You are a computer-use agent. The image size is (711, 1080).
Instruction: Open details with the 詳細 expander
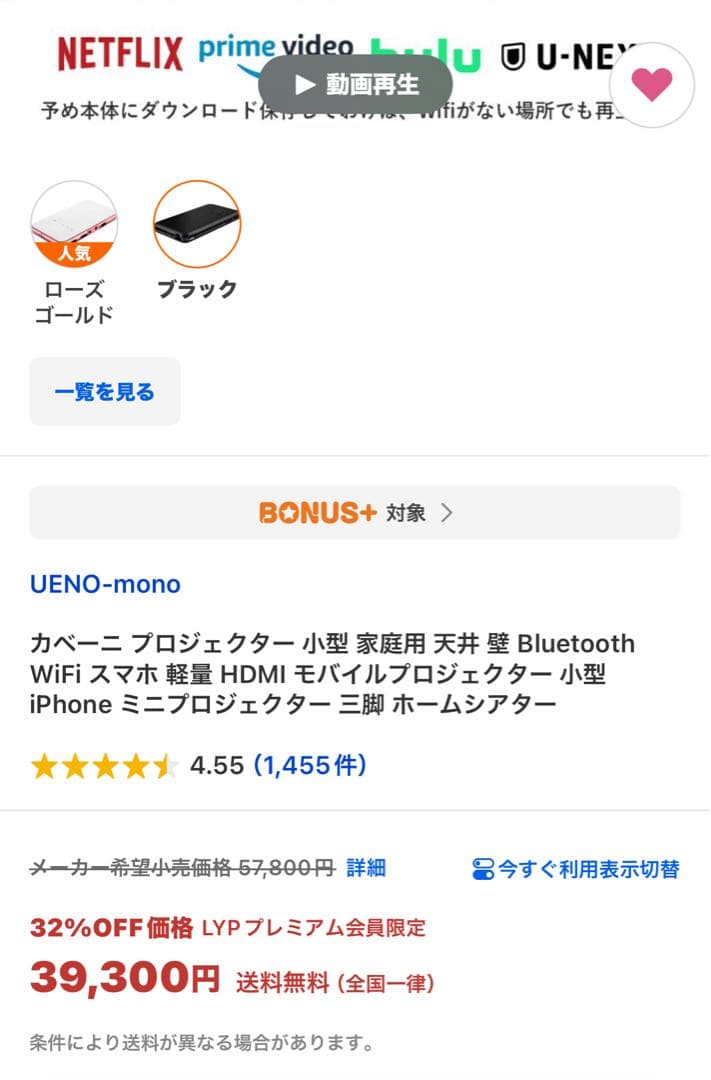click(366, 869)
